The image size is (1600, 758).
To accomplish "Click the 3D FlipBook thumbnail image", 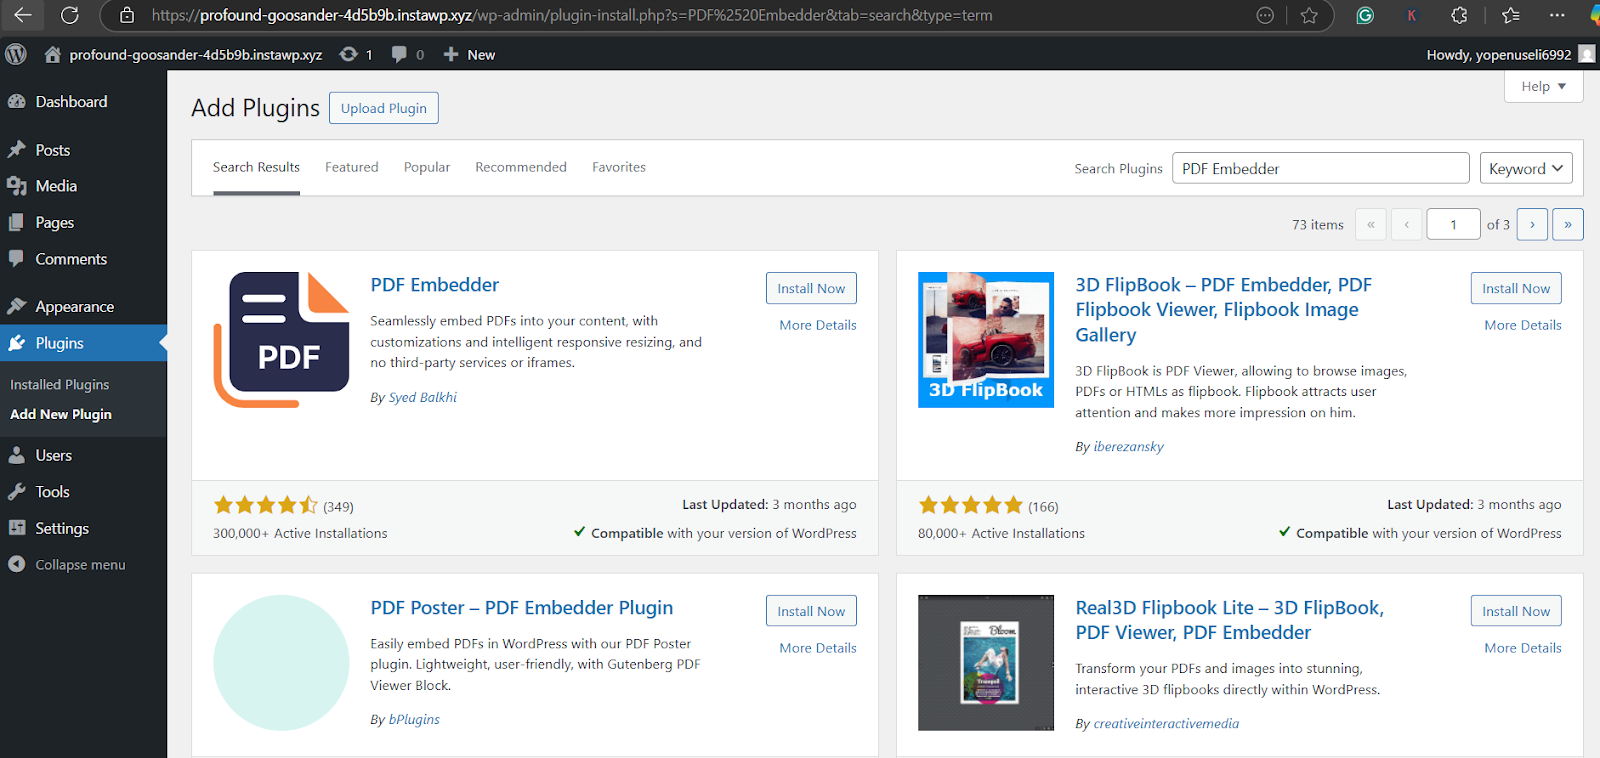I will click(x=986, y=340).
